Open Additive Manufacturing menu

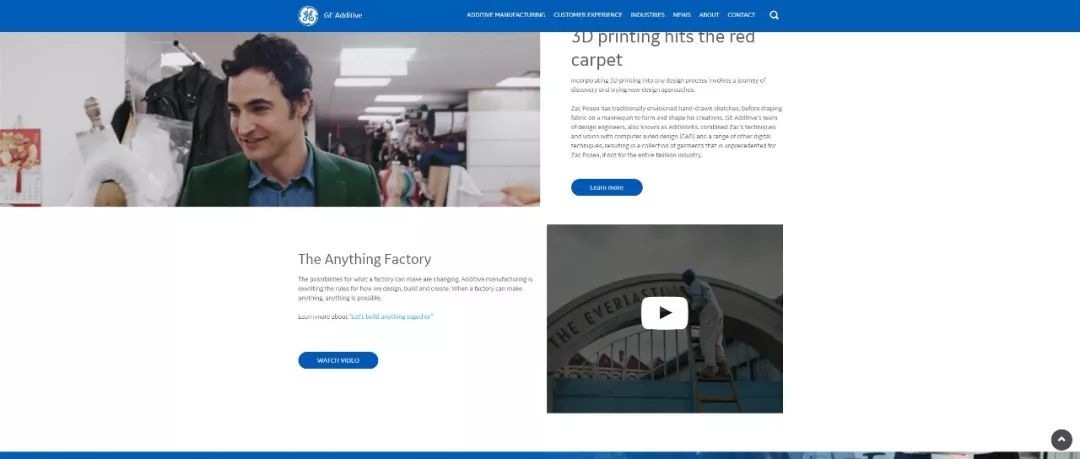tap(506, 15)
